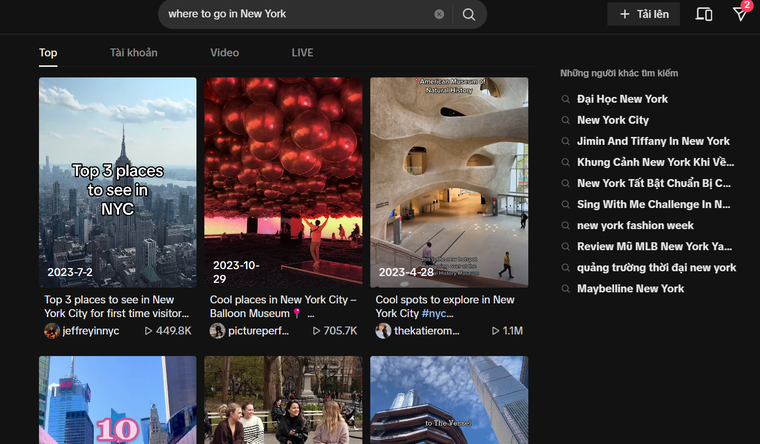Screen dimensions: 760x444
Task: Click the device/app download icon
Action: (704, 14)
